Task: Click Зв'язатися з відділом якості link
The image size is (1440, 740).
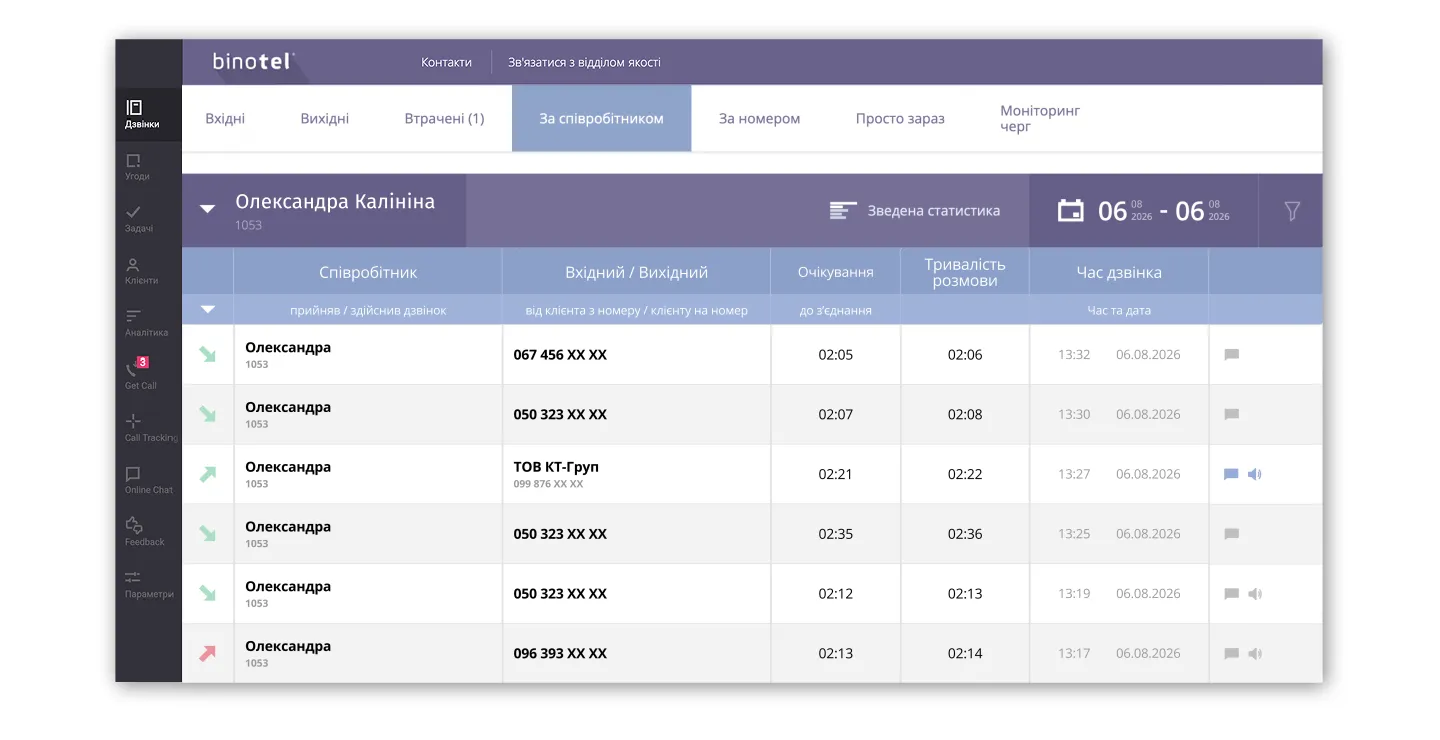Action: click(584, 62)
